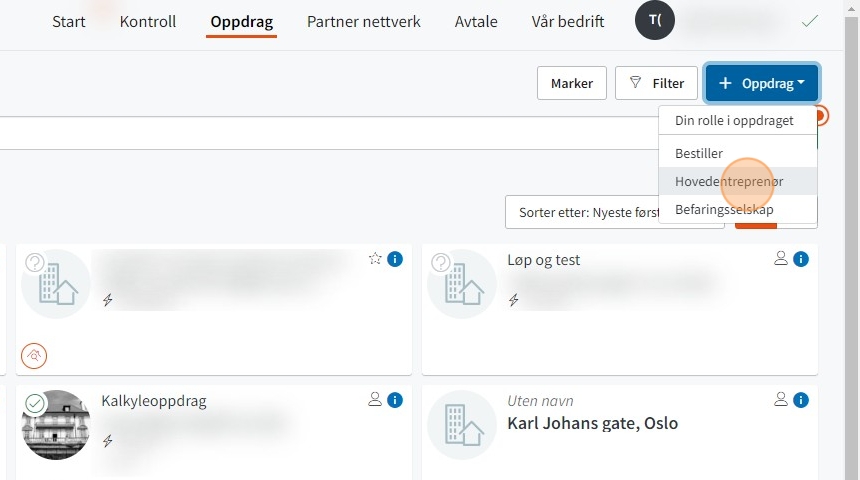
Task: Open the Partner nettverk tab
Action: click(x=364, y=21)
